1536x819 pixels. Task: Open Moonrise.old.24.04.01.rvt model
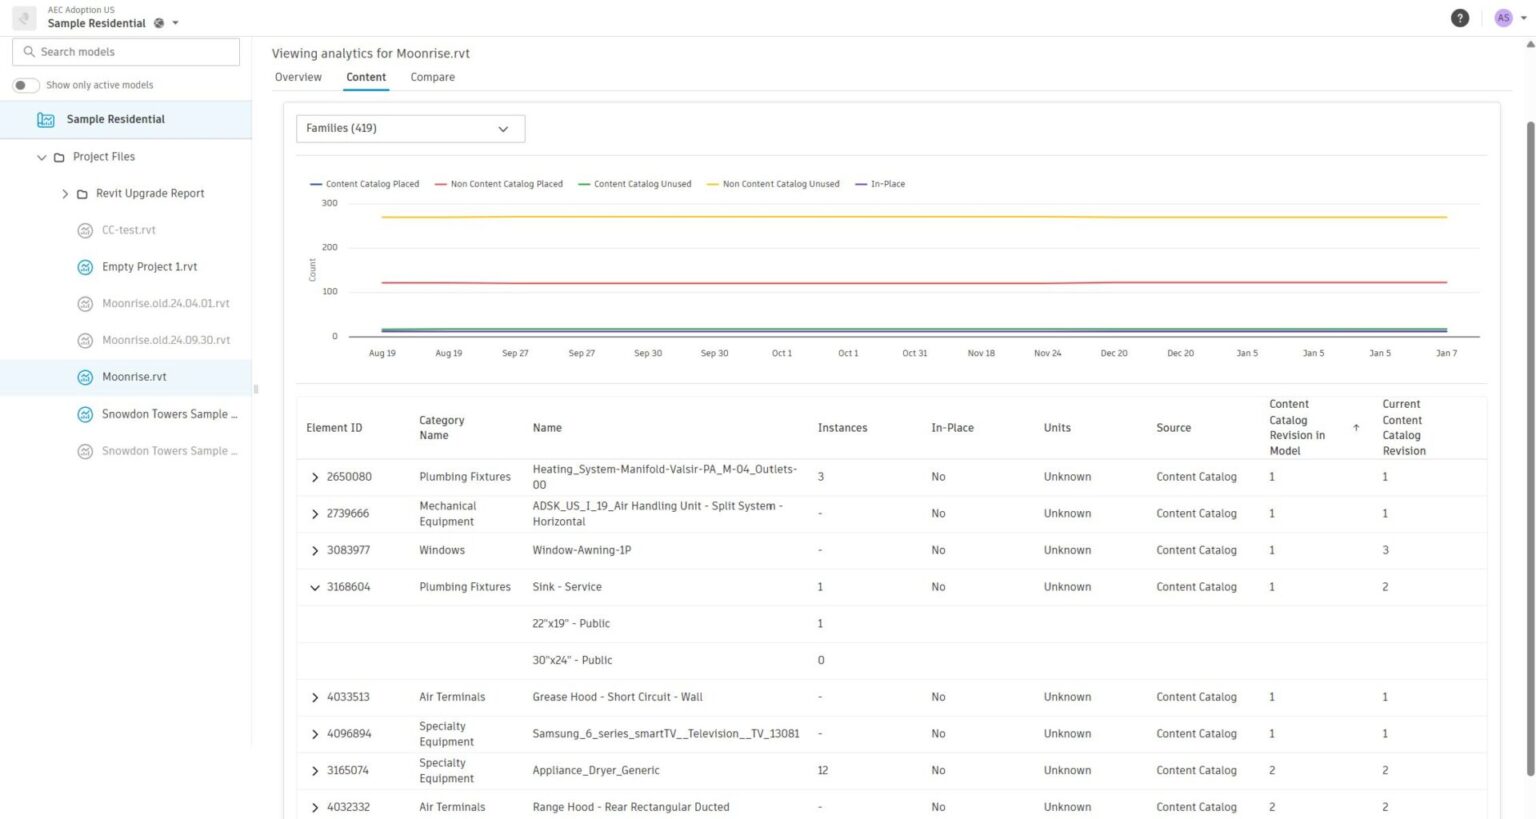click(165, 304)
